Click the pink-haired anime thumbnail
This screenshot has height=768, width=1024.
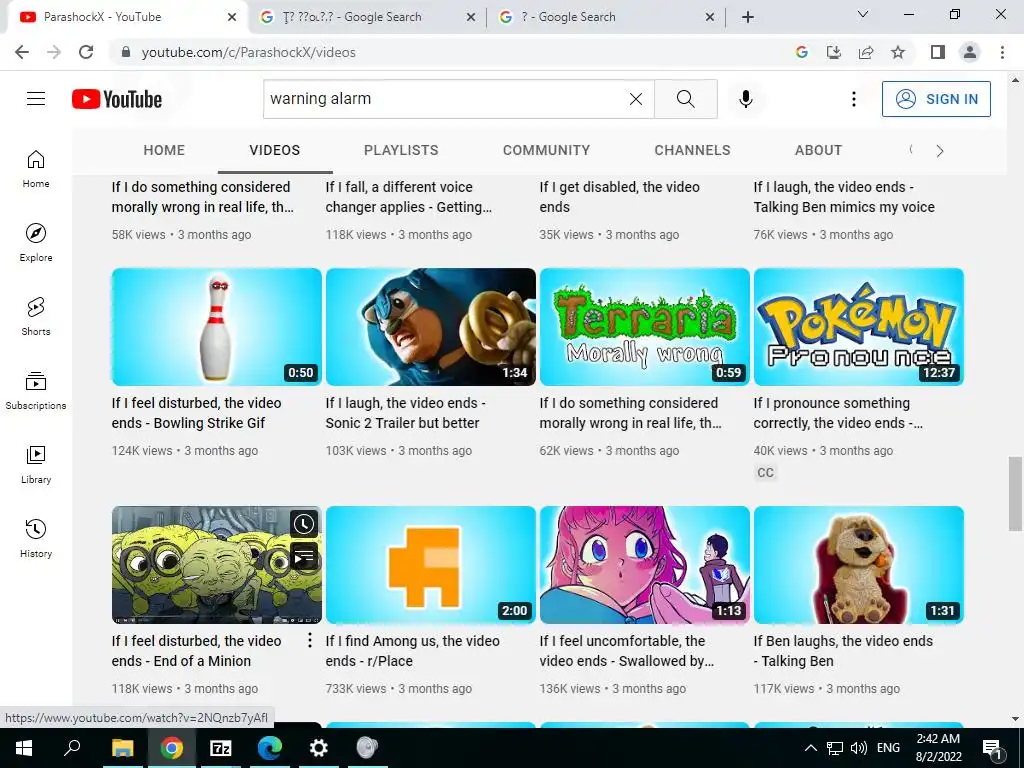coord(645,565)
